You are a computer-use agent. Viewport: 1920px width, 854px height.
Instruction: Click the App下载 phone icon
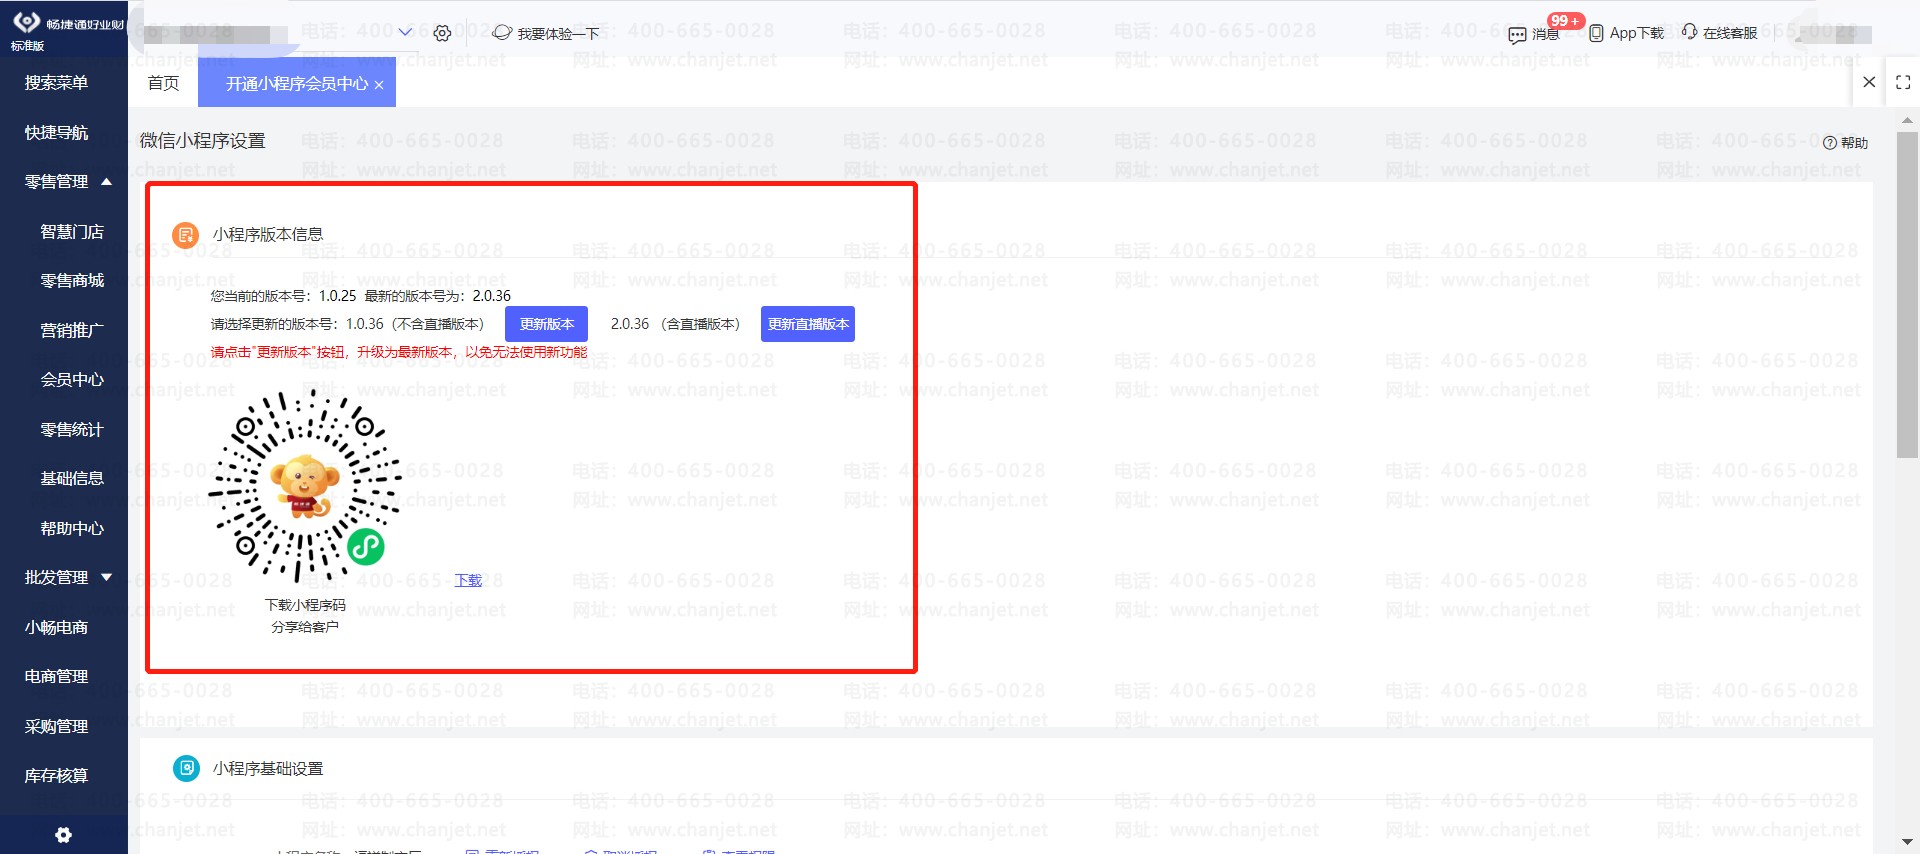click(1596, 33)
